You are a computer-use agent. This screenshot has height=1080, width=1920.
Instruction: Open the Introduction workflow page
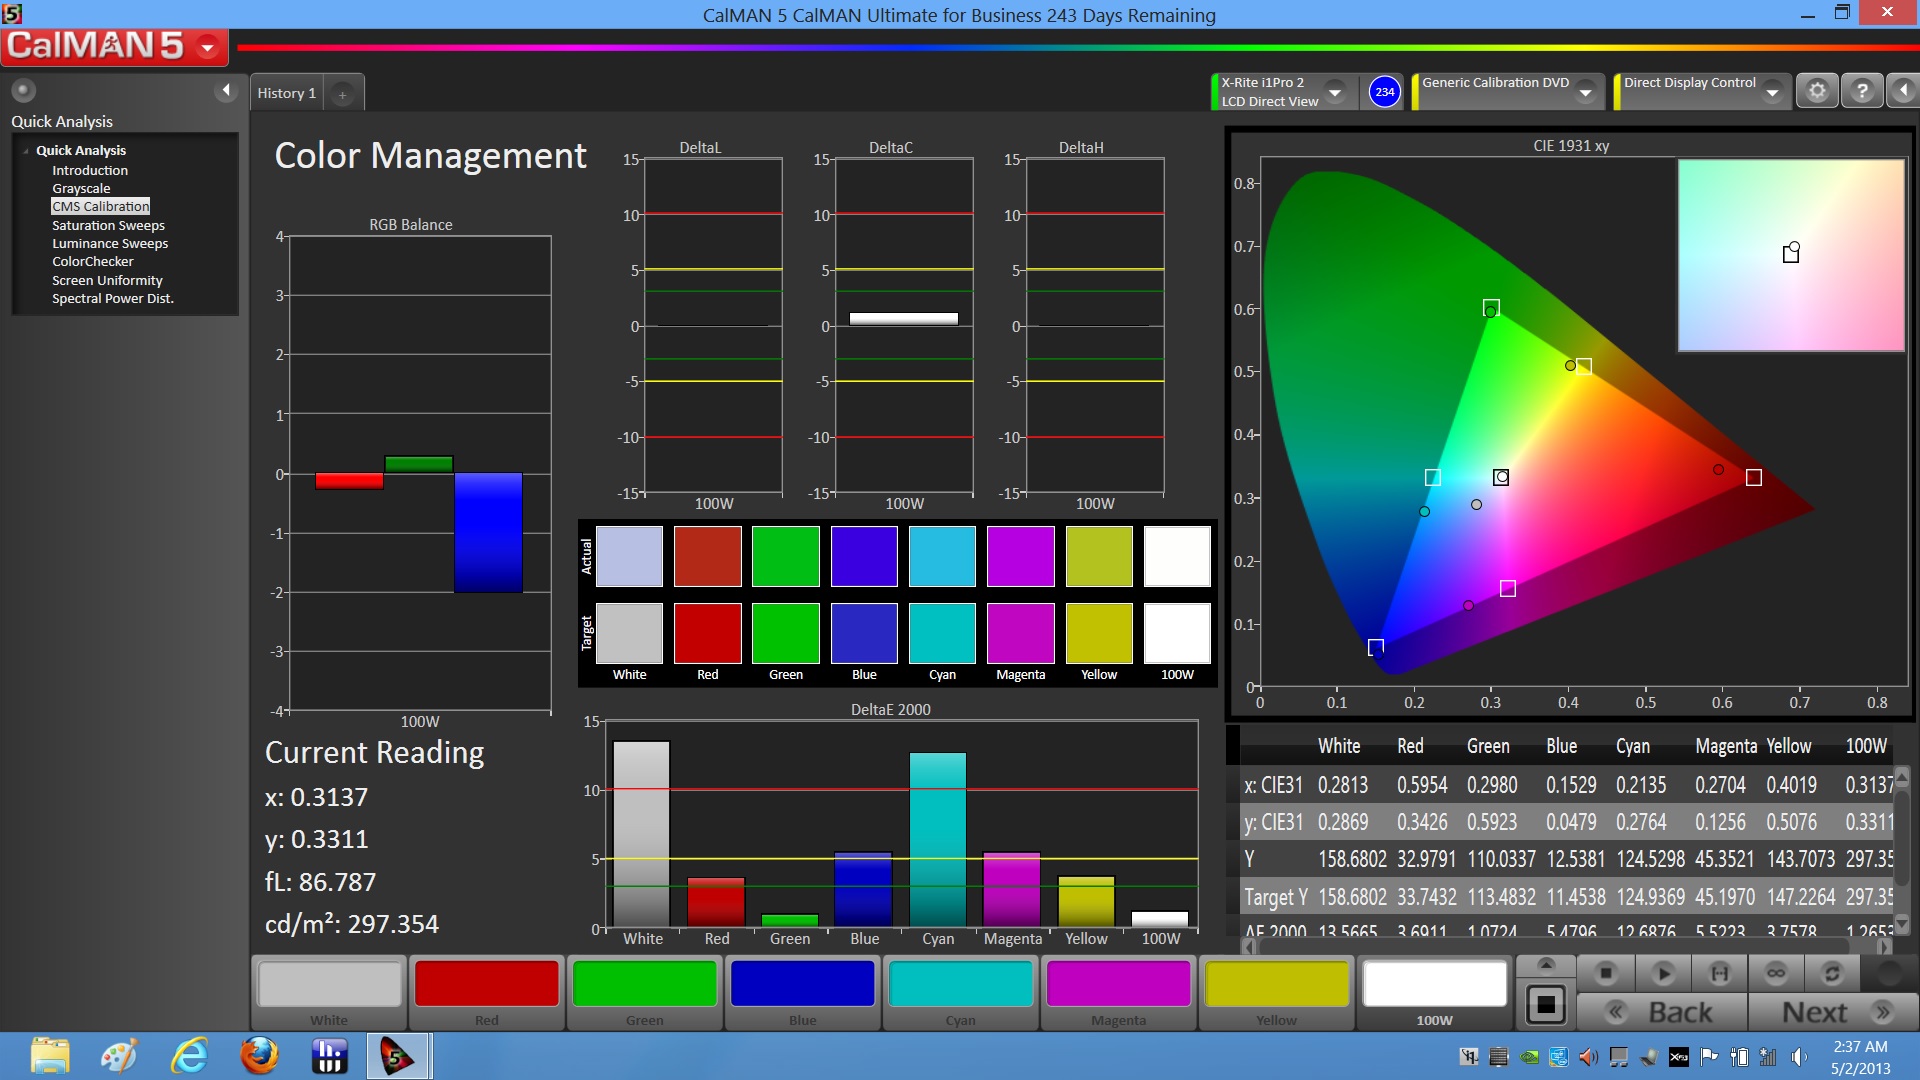(90, 170)
